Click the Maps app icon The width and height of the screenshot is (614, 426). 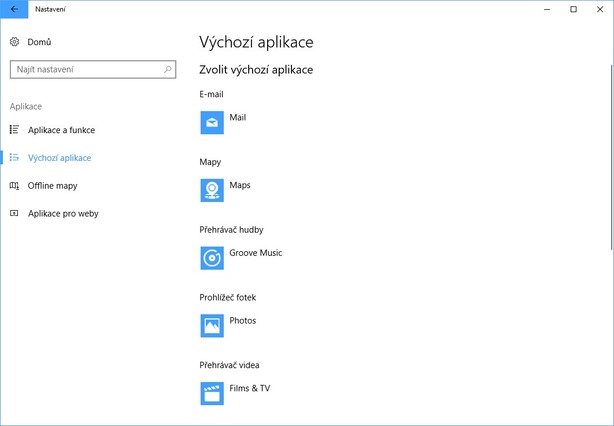coord(212,190)
